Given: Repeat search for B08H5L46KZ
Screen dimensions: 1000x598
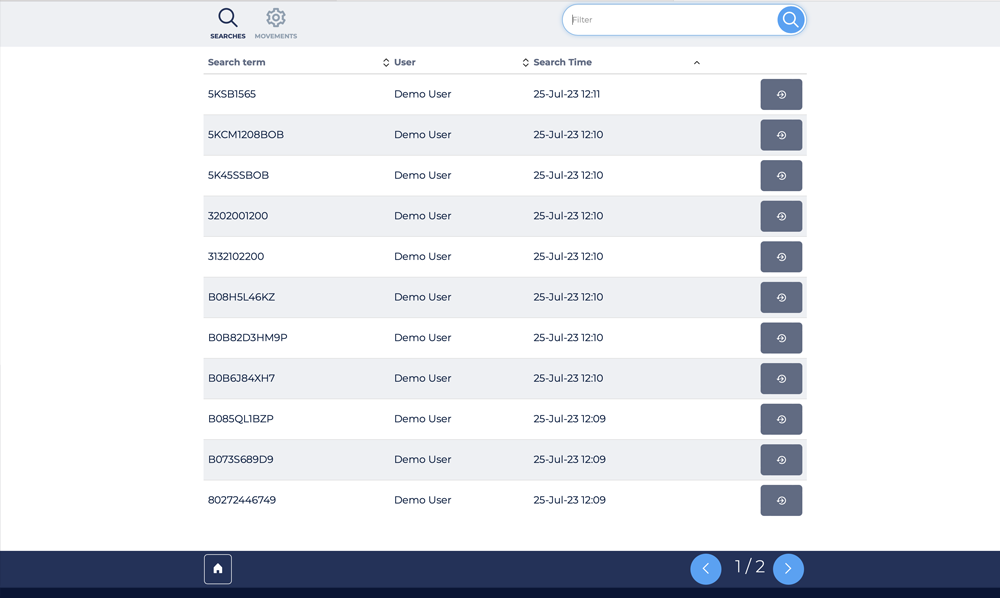Looking at the screenshot, I should (x=781, y=298).
